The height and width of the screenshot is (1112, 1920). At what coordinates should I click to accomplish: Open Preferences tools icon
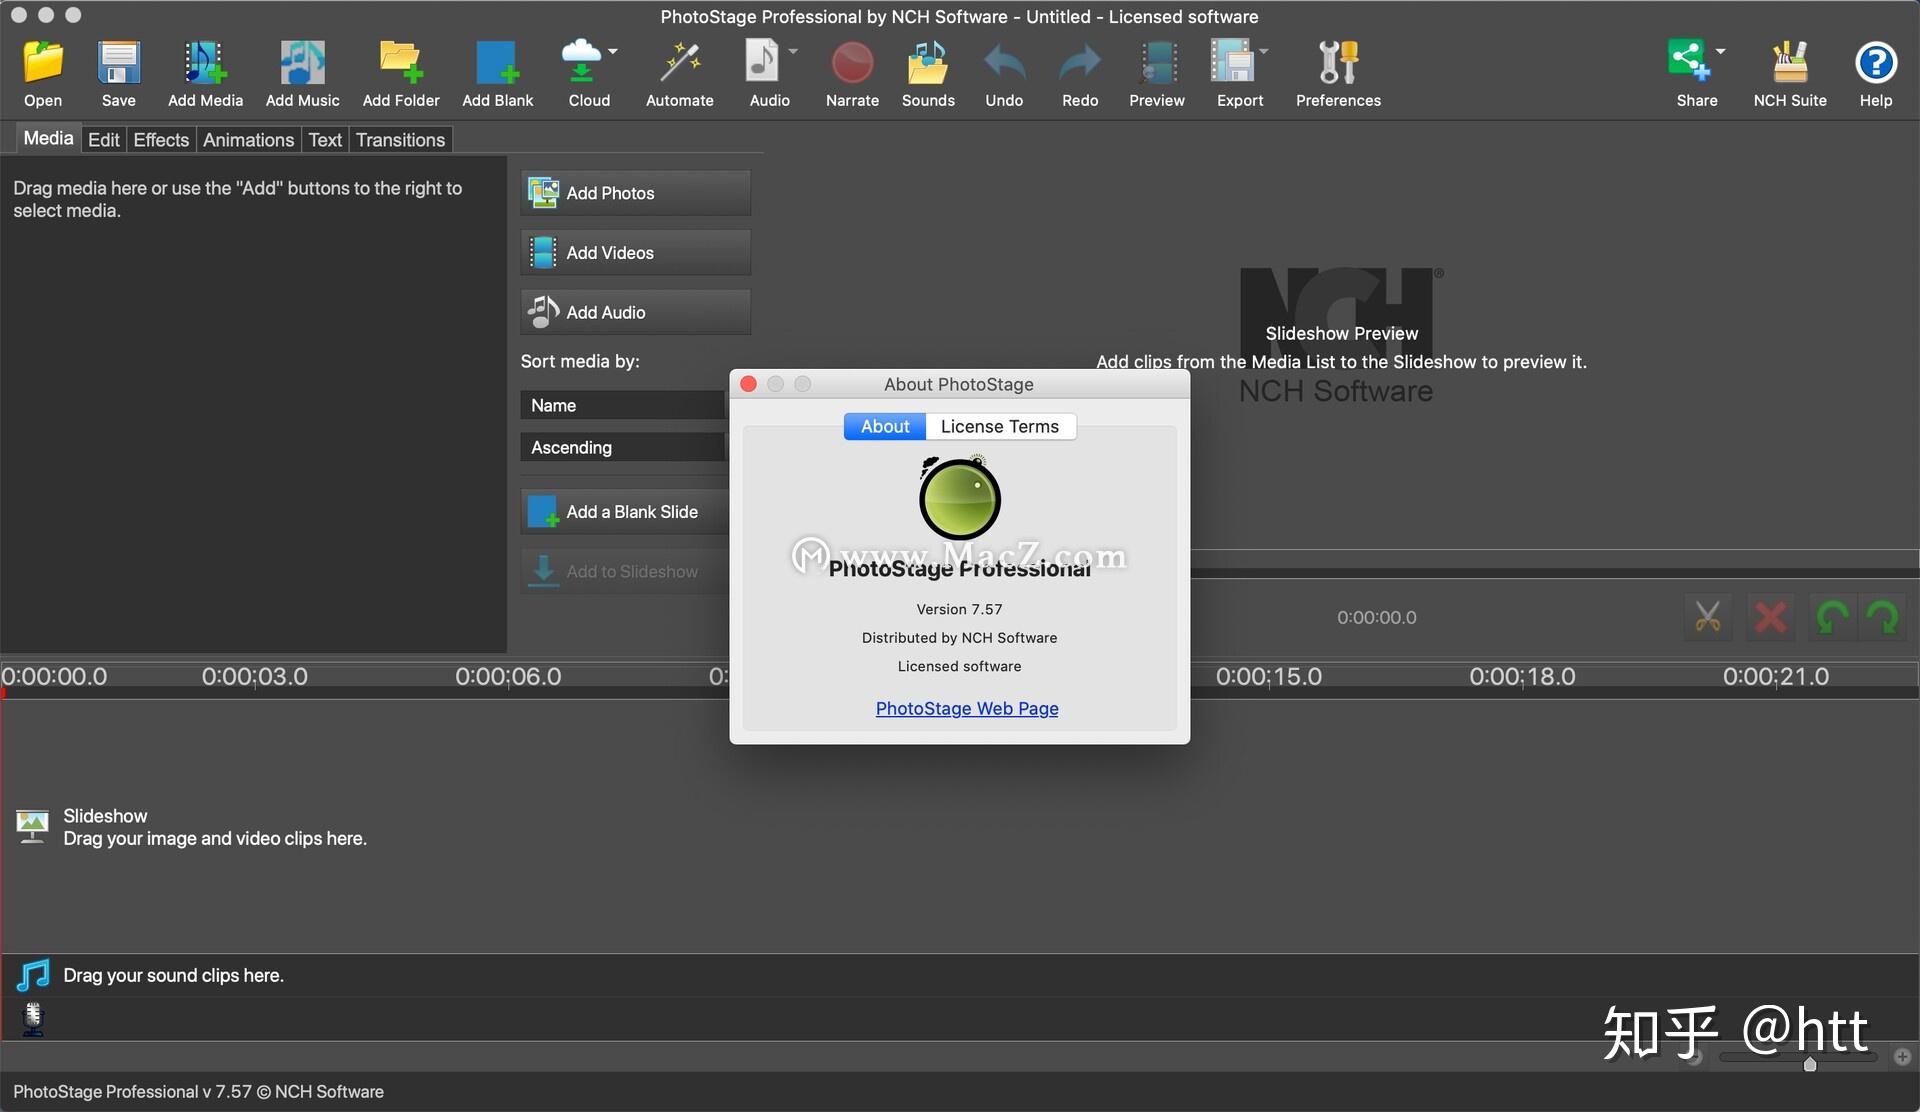1338,63
